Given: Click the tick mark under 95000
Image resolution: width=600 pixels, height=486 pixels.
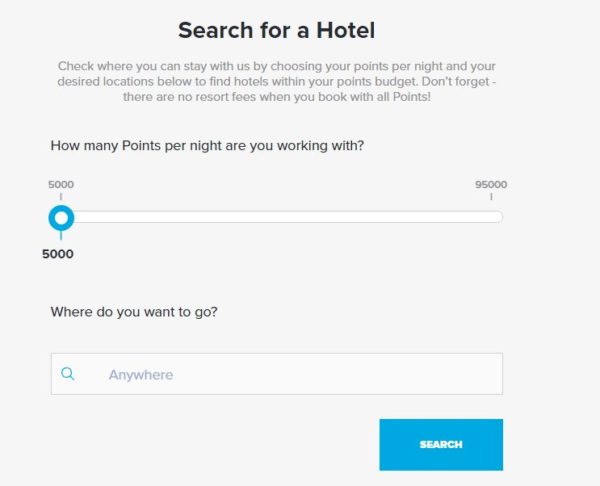Looking at the screenshot, I should click(491, 196).
